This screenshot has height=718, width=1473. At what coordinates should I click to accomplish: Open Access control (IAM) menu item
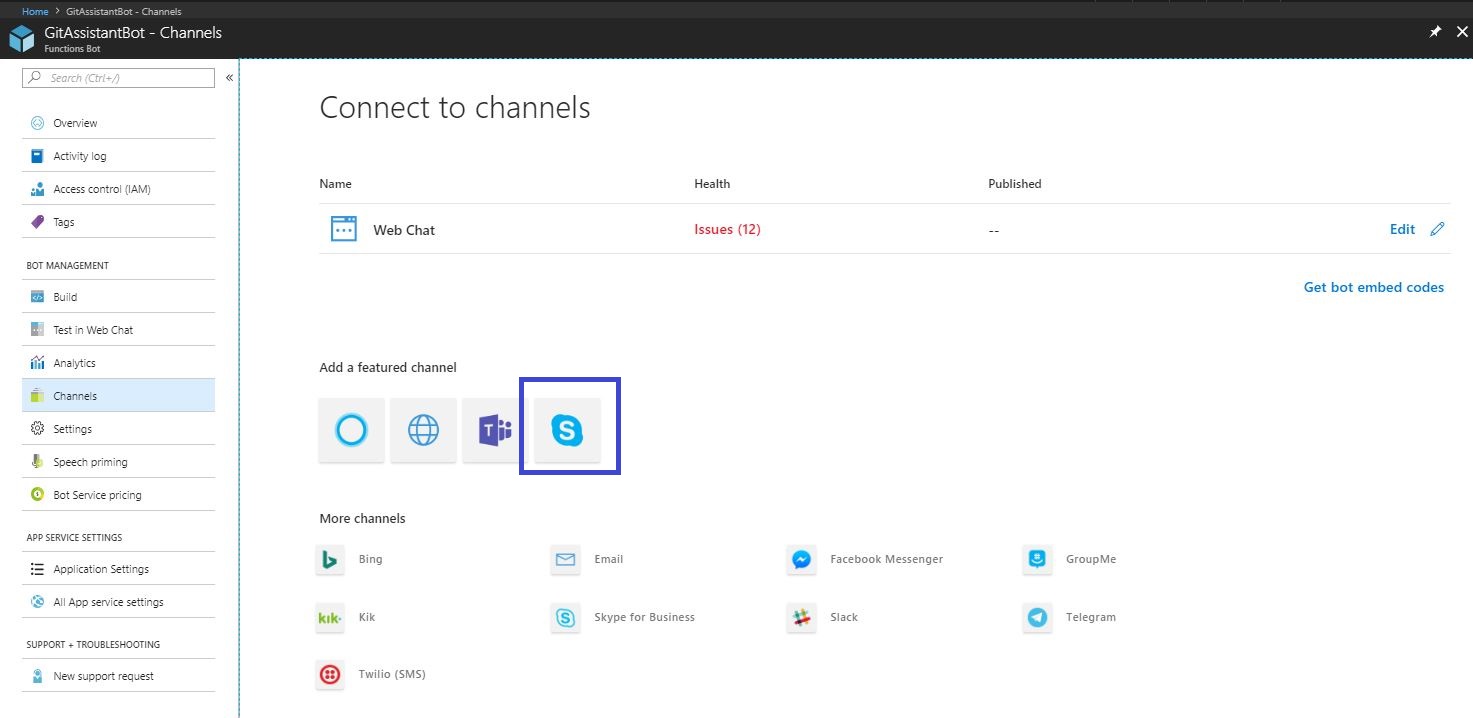coord(119,189)
